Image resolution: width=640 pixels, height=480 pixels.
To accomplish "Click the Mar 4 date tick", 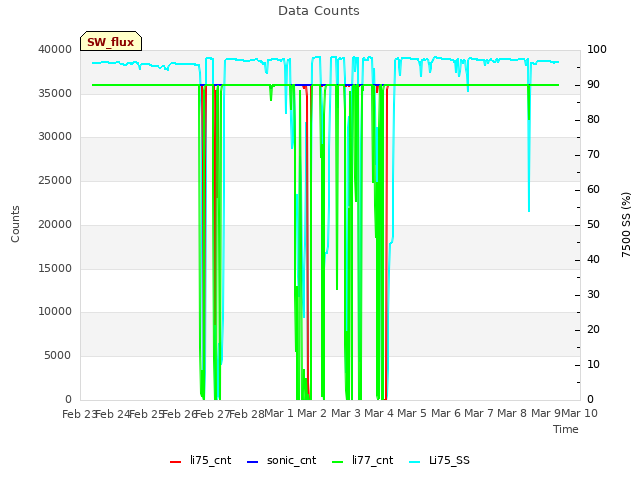I will (x=379, y=413).
